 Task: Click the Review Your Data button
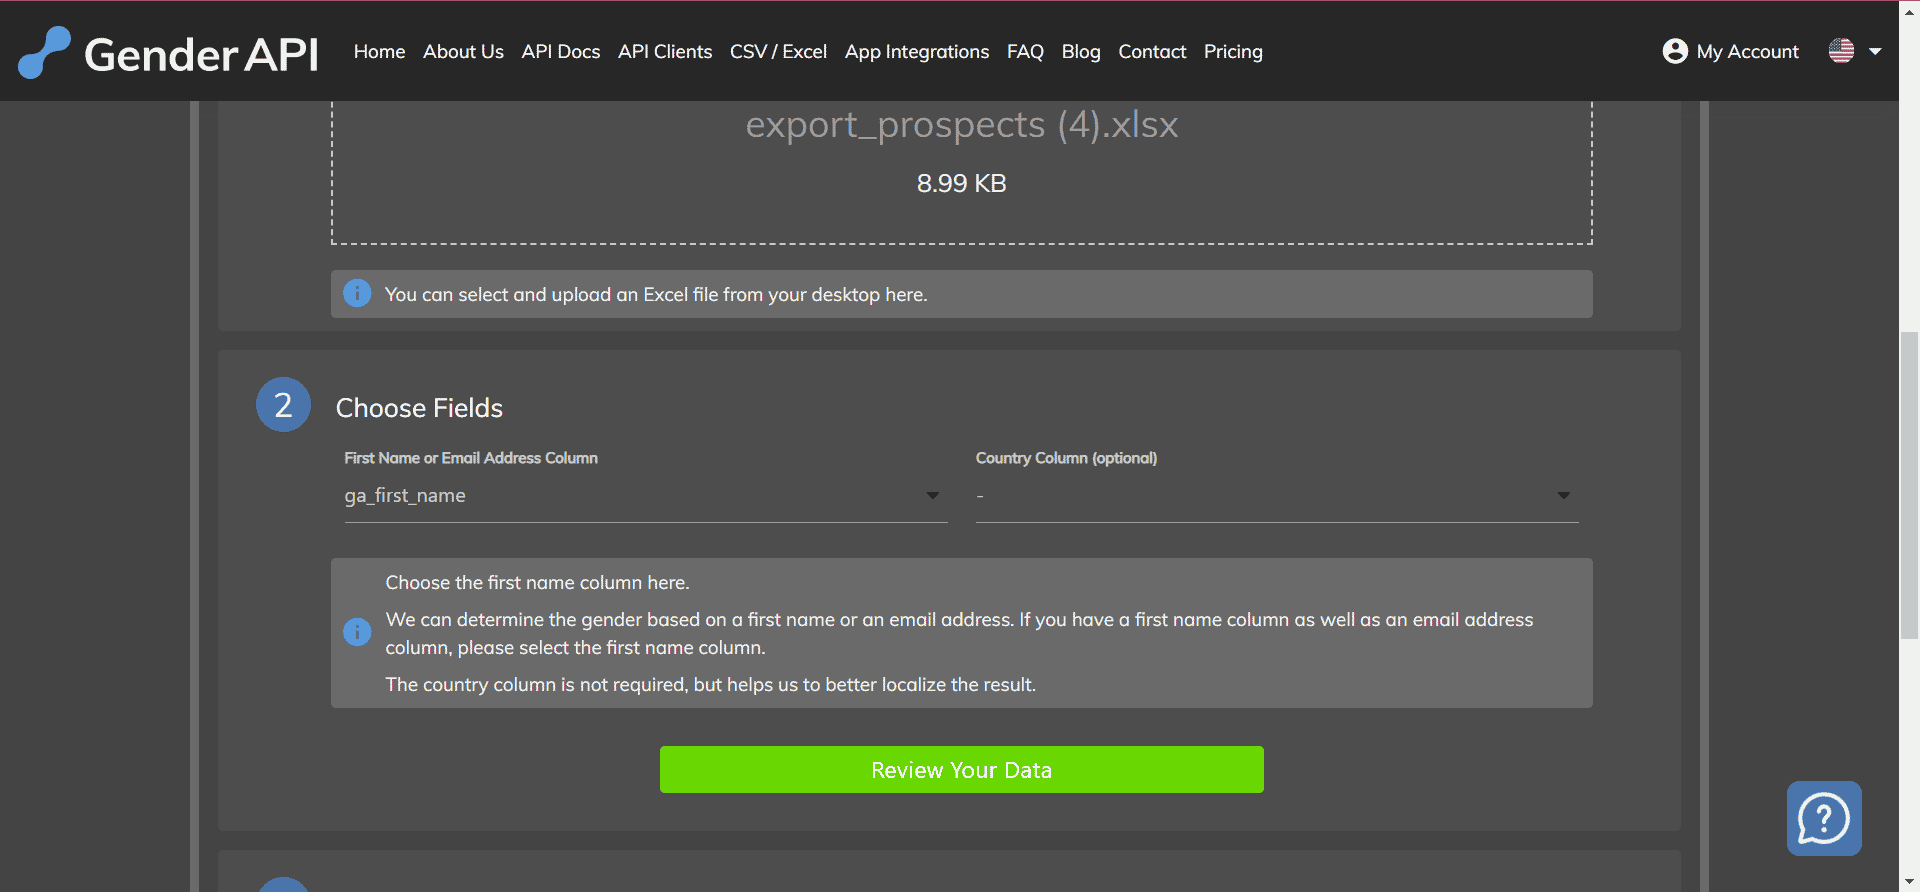click(961, 769)
